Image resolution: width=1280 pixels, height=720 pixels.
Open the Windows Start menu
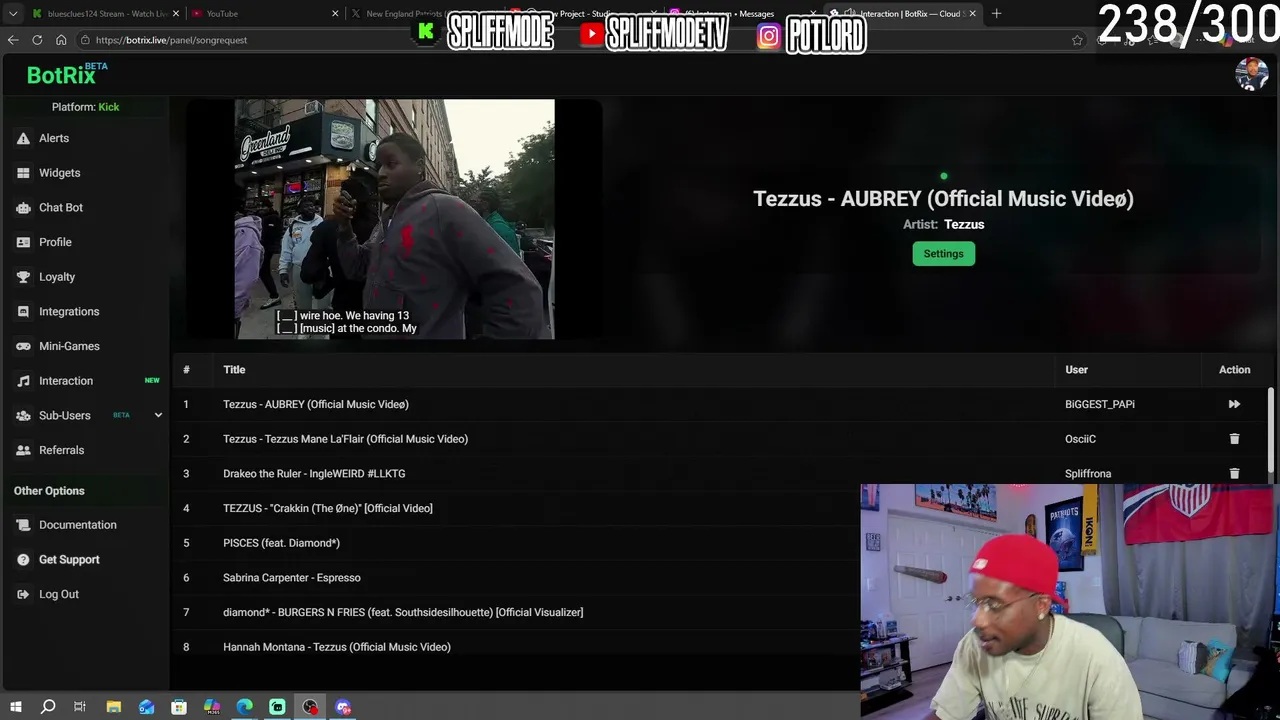[x=15, y=707]
